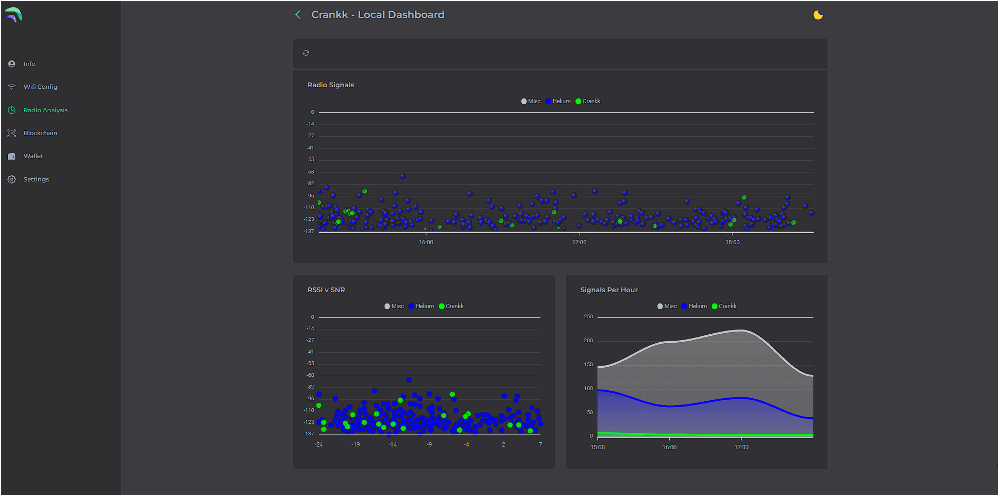Collapse the sidebar with the back chevron
This screenshot has height=496, width=998.
tap(297, 15)
